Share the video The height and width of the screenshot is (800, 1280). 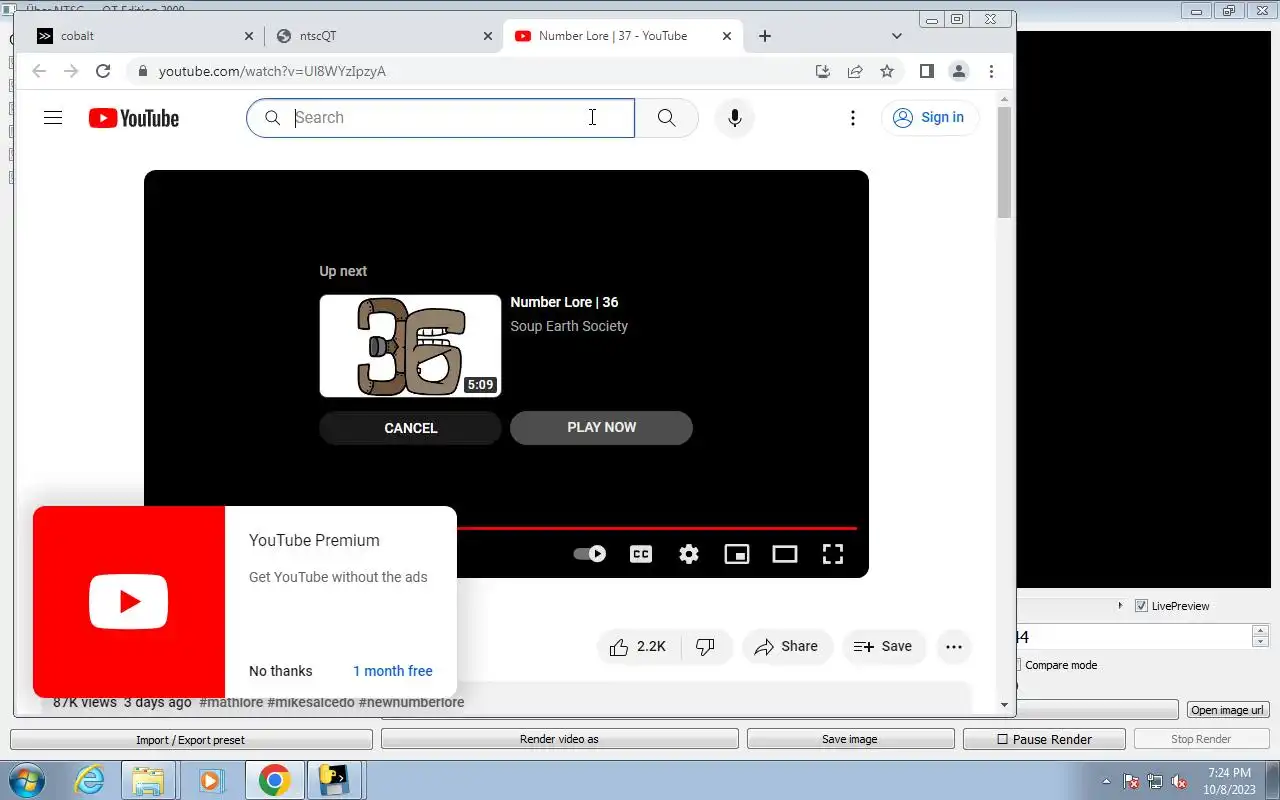pos(786,647)
